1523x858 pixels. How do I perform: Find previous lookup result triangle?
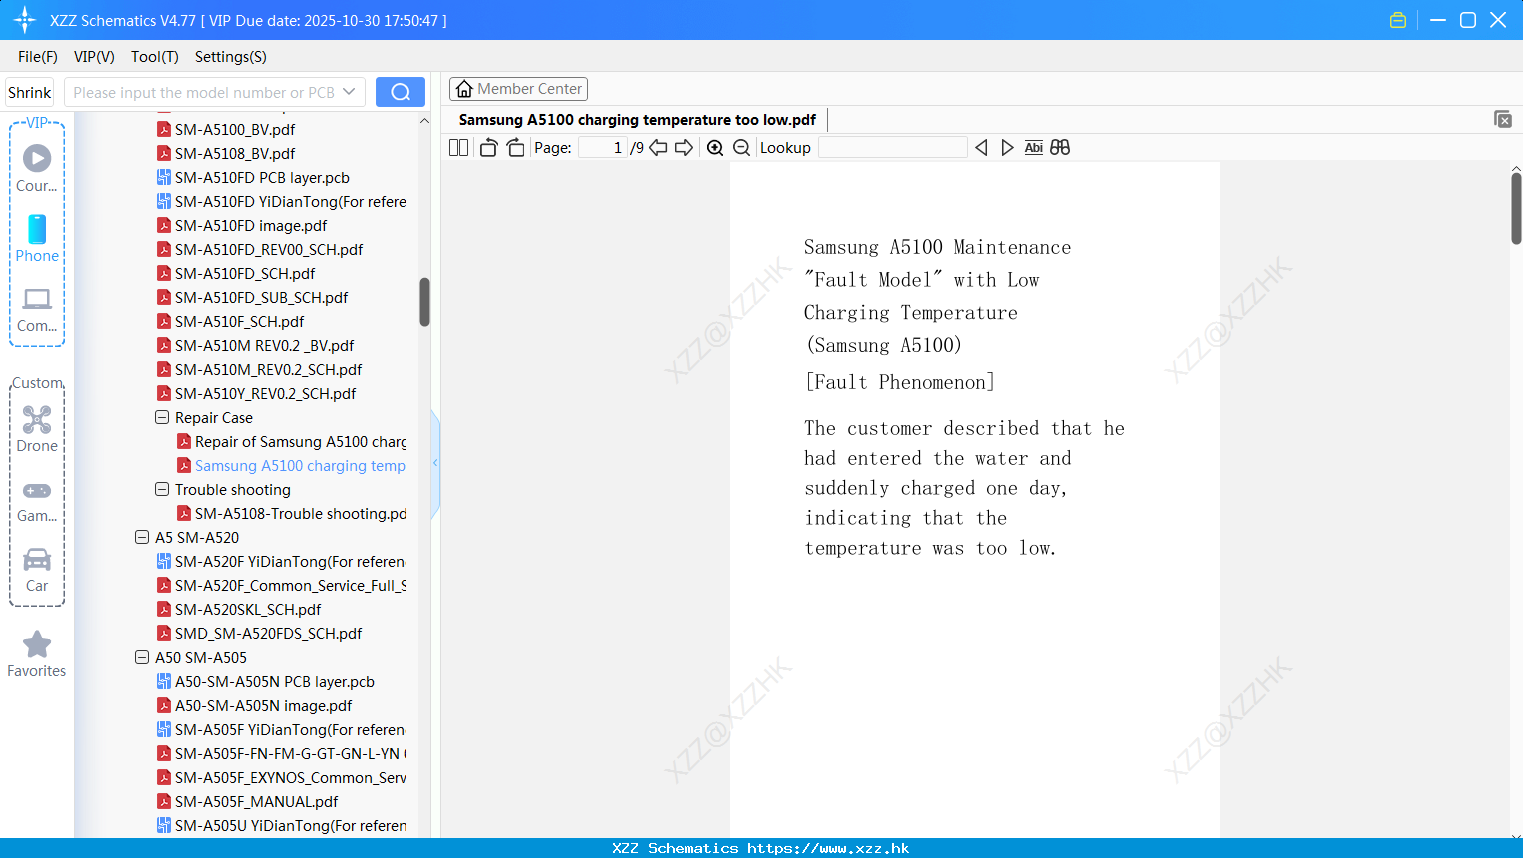coord(981,148)
